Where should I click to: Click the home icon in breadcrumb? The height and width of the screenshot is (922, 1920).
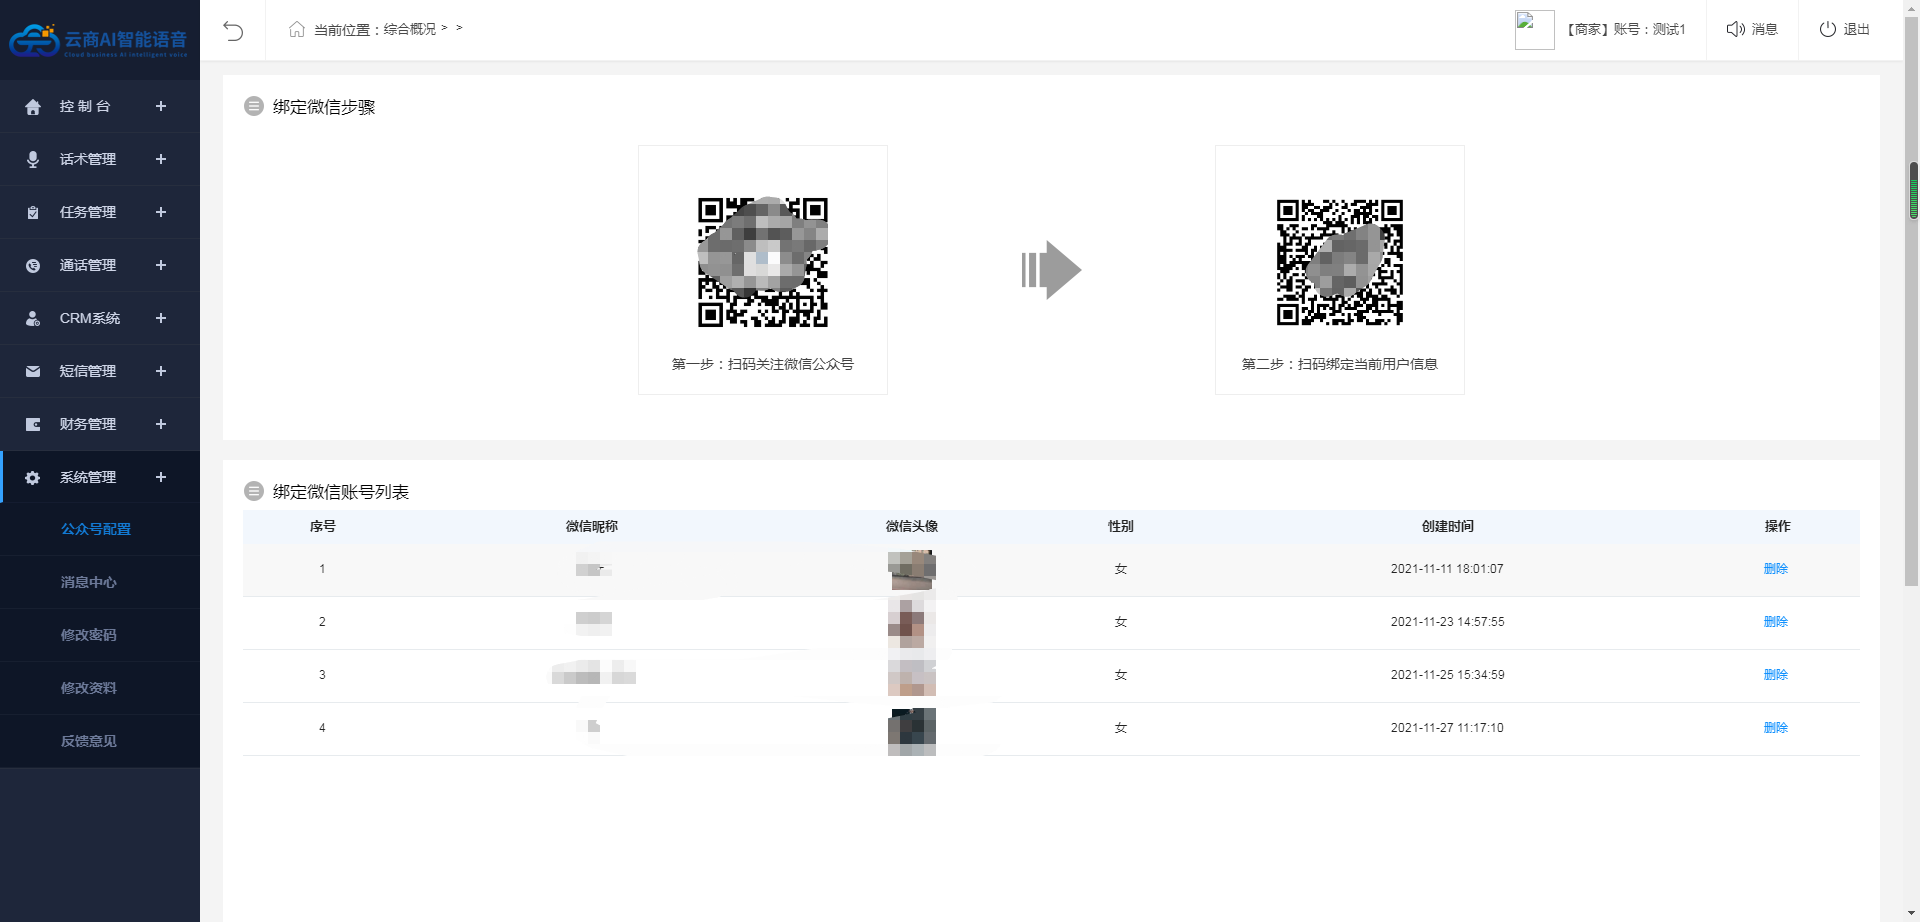297,30
